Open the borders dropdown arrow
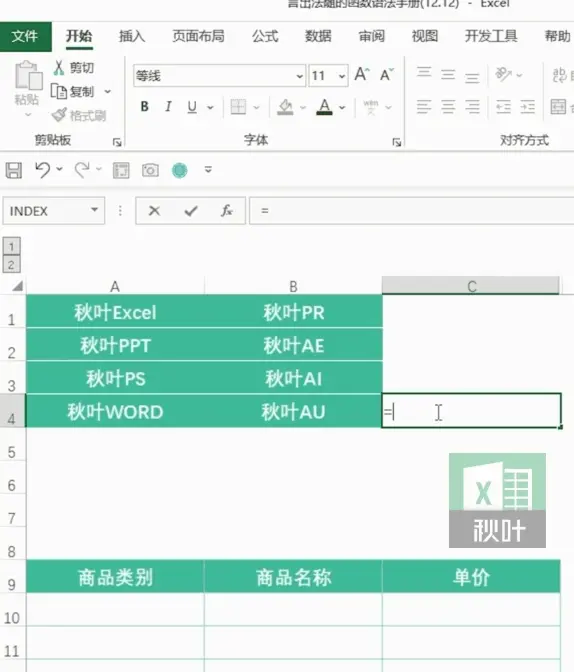Viewport: 574px width, 672px height. (256, 108)
